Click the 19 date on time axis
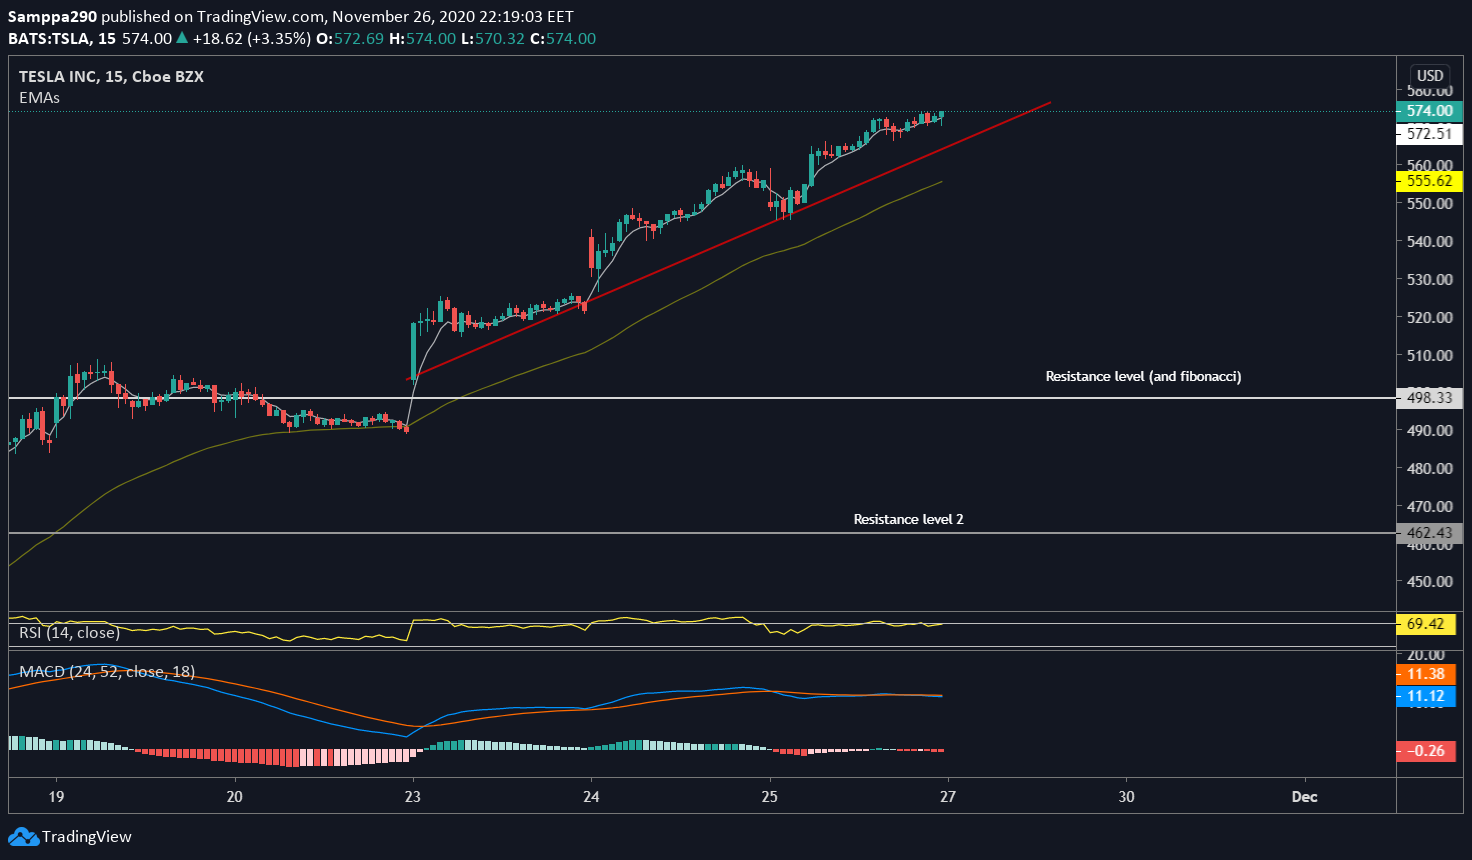Screen dimensions: 1472x860 pyautogui.click(x=56, y=797)
